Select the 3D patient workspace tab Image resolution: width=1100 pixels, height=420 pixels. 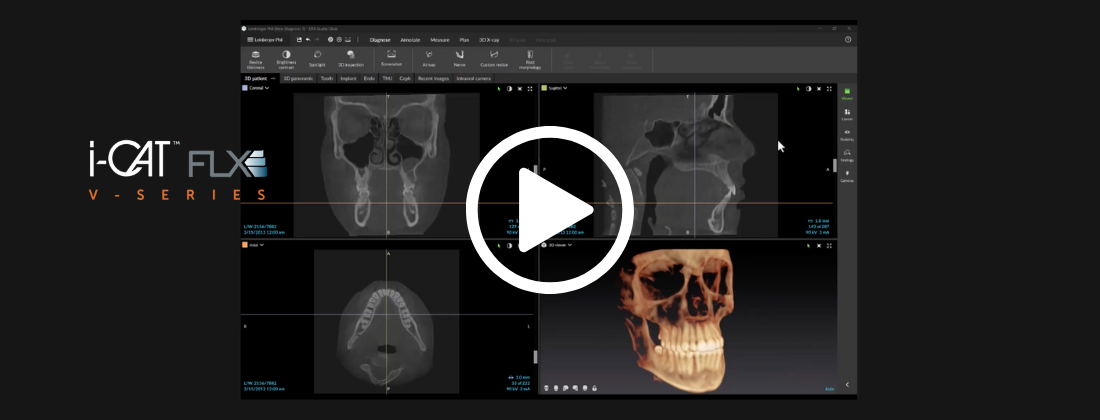point(256,79)
